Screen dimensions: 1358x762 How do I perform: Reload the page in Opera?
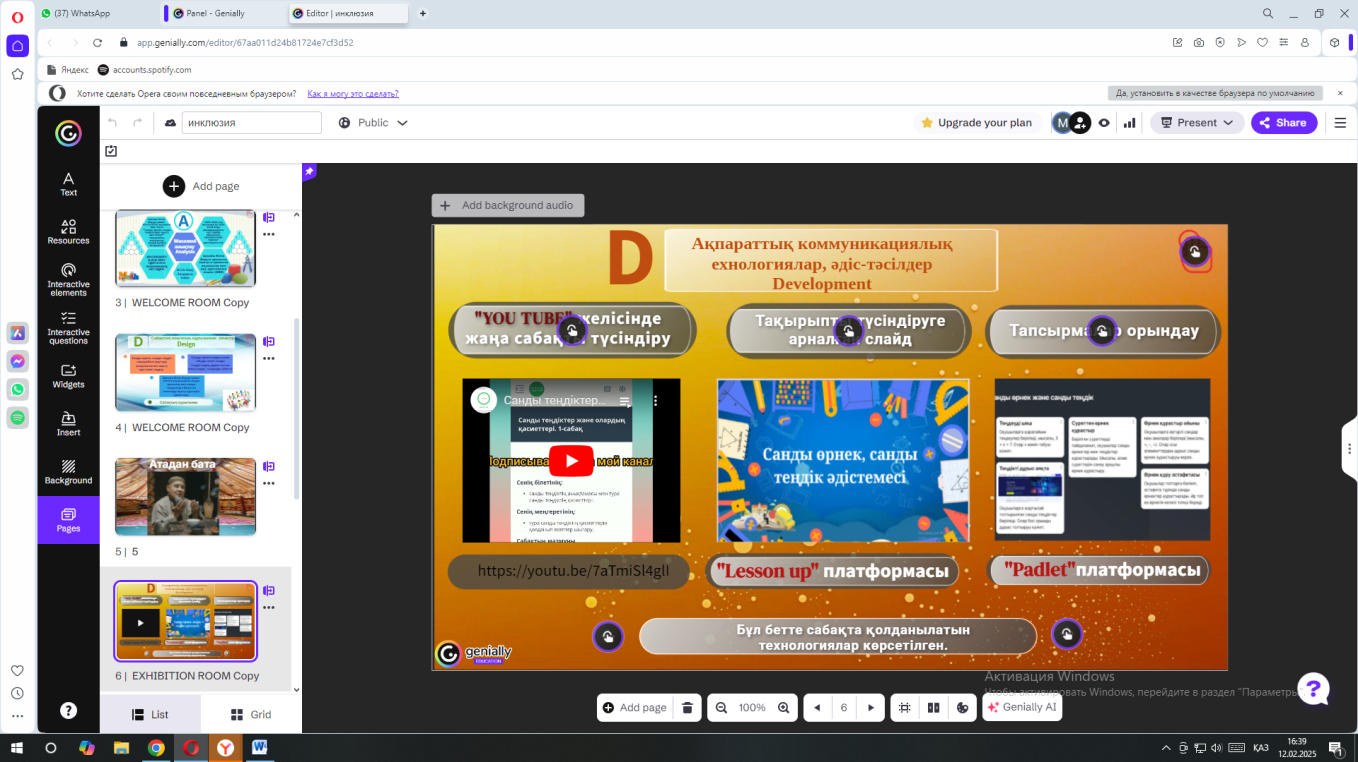98,43
